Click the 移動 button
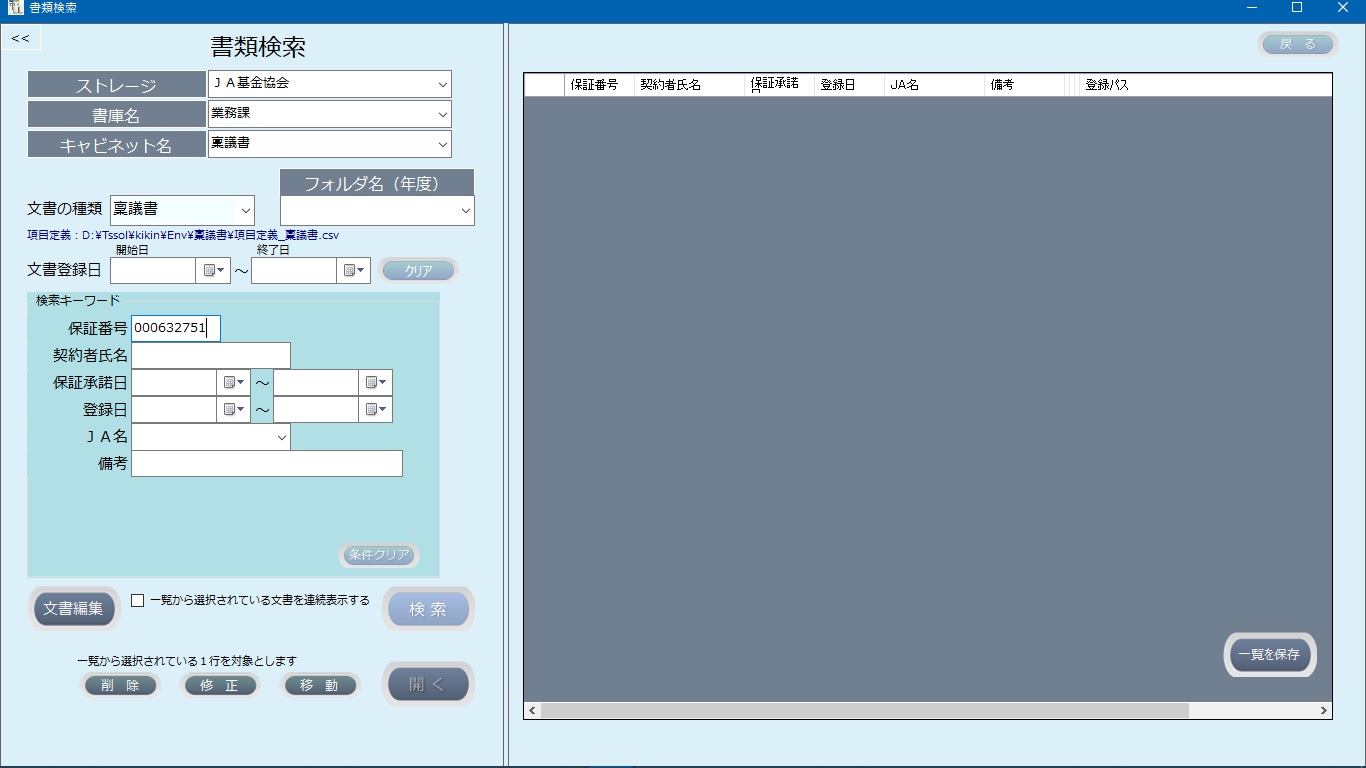This screenshot has width=1366, height=768. (x=319, y=685)
